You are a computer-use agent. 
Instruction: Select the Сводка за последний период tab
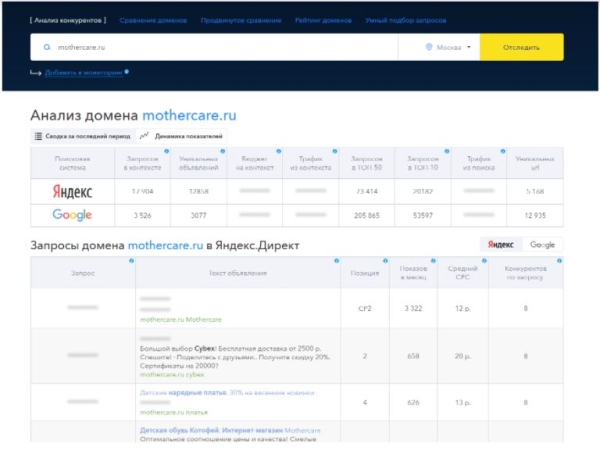click(83, 136)
